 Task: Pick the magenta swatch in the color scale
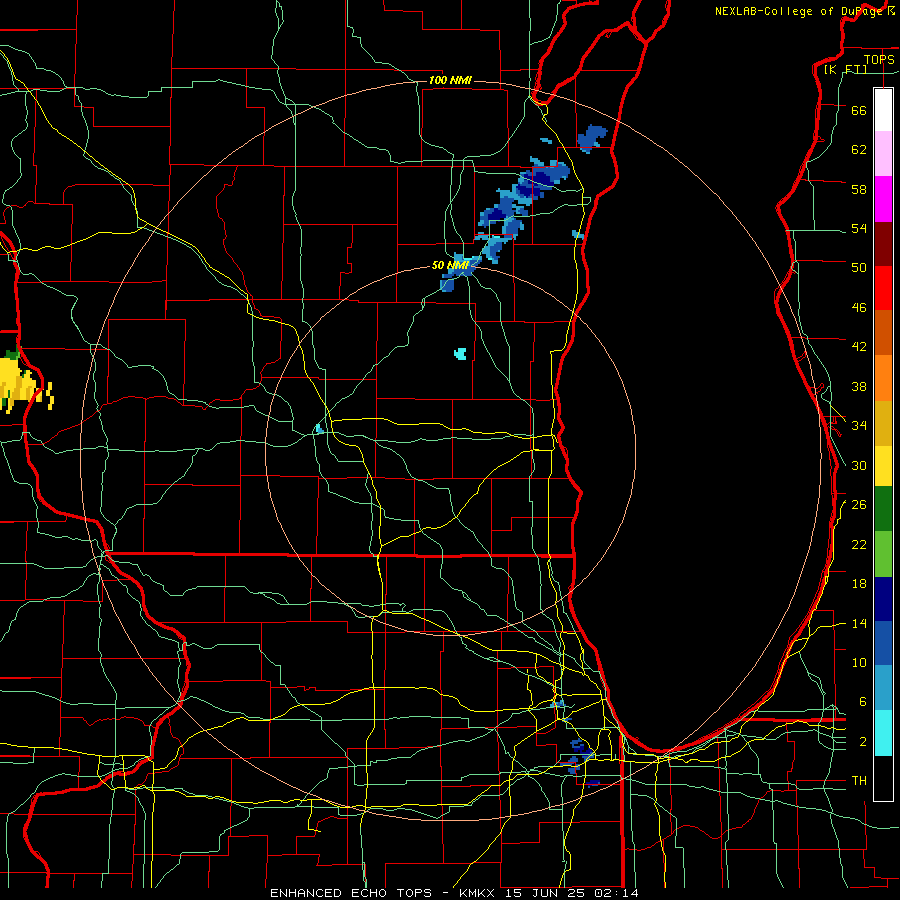[883, 199]
